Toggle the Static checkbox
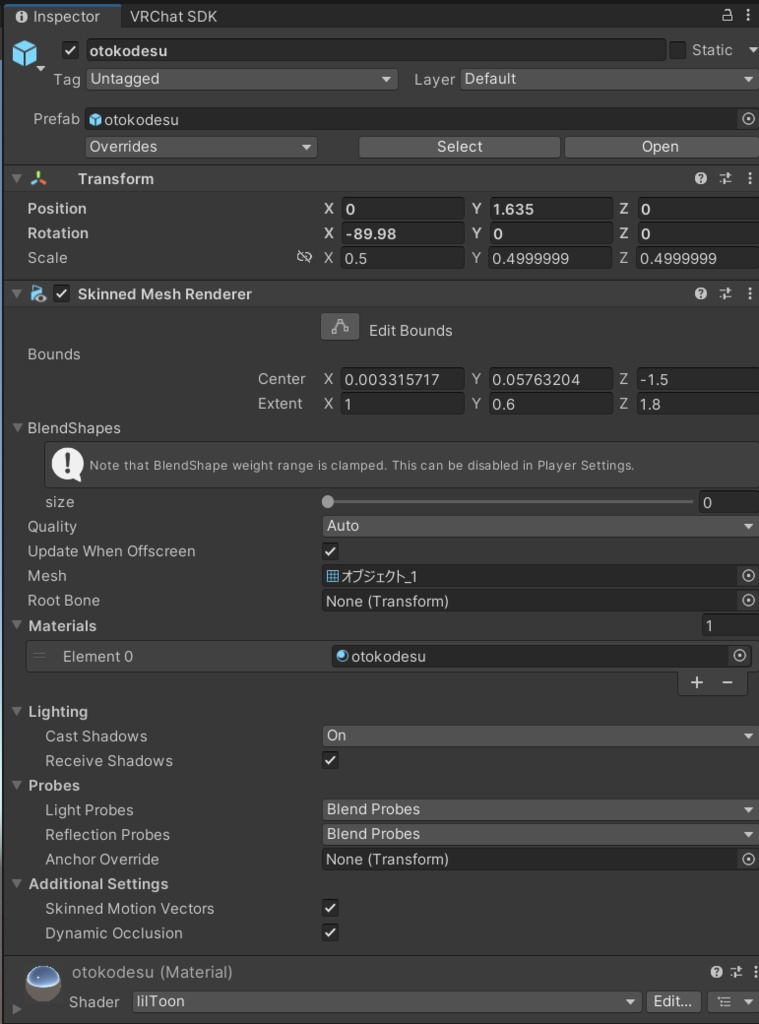Image resolution: width=759 pixels, height=1024 pixels. point(678,50)
